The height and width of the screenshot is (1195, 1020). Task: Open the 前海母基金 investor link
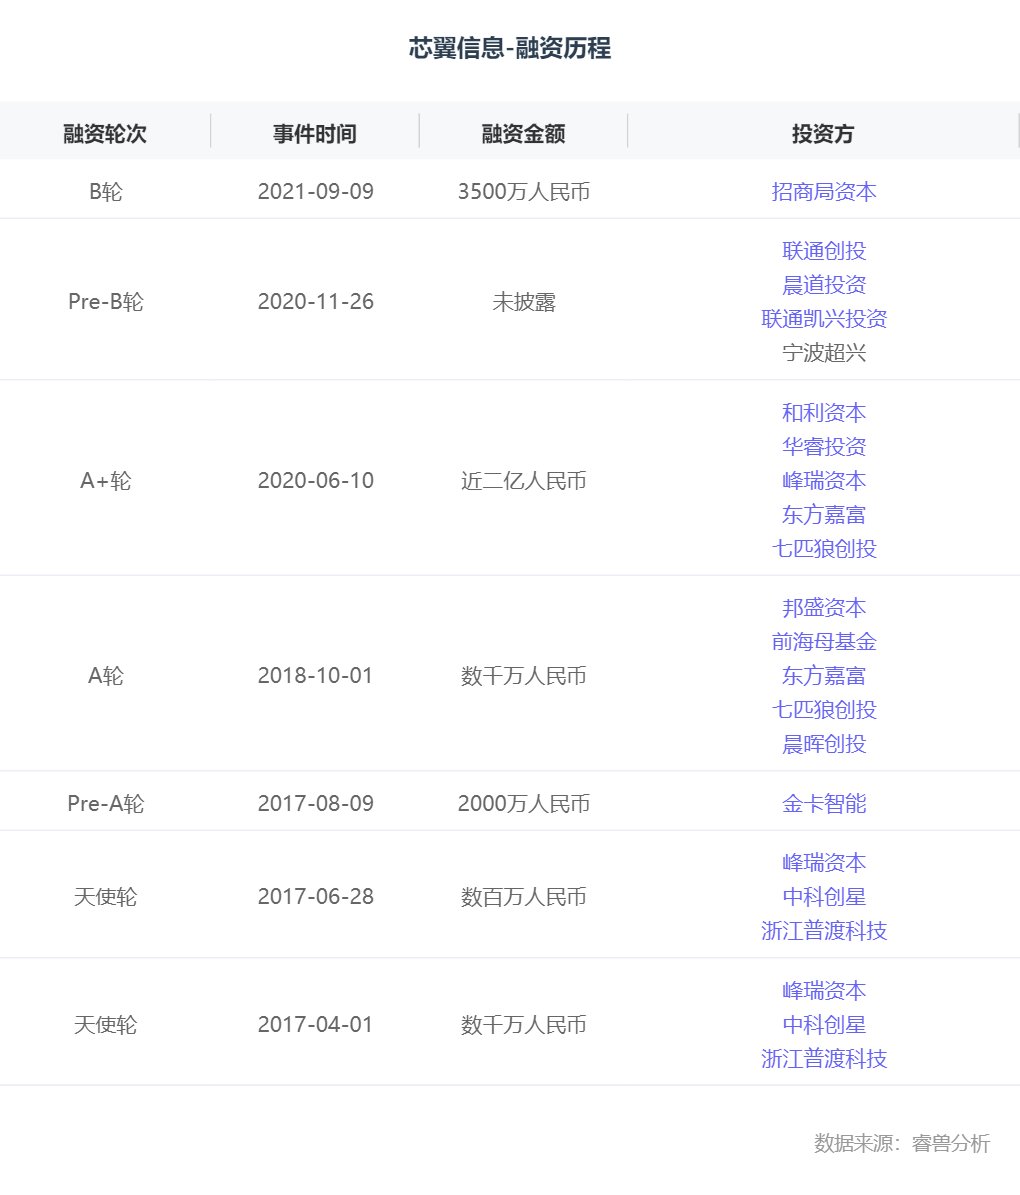(823, 642)
